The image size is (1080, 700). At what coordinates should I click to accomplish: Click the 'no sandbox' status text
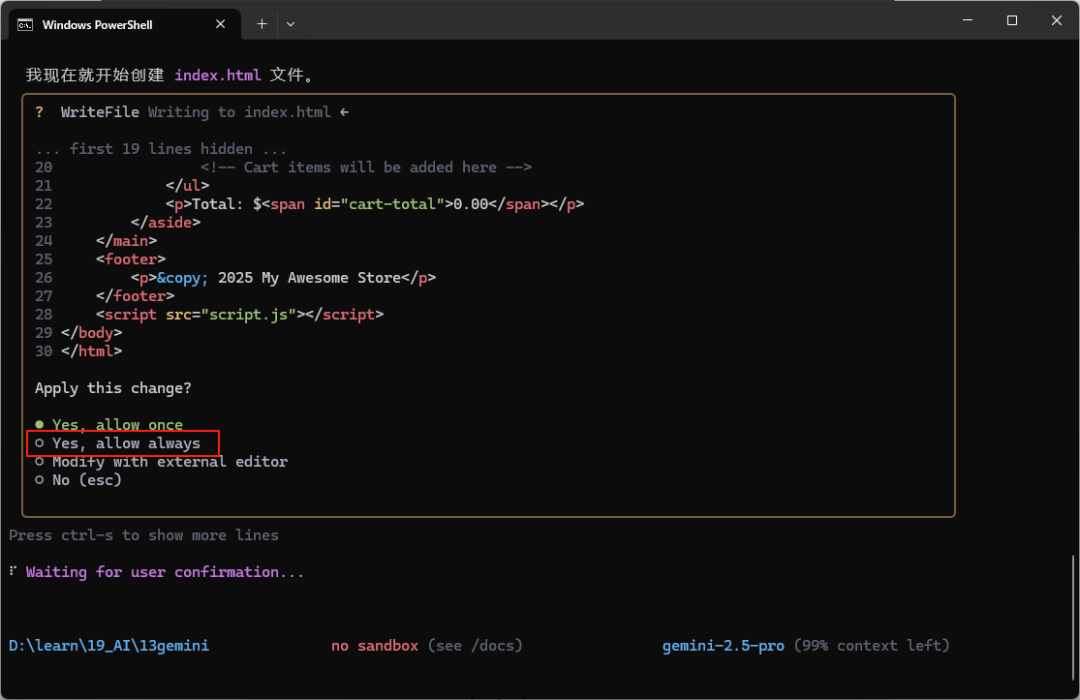click(375, 646)
